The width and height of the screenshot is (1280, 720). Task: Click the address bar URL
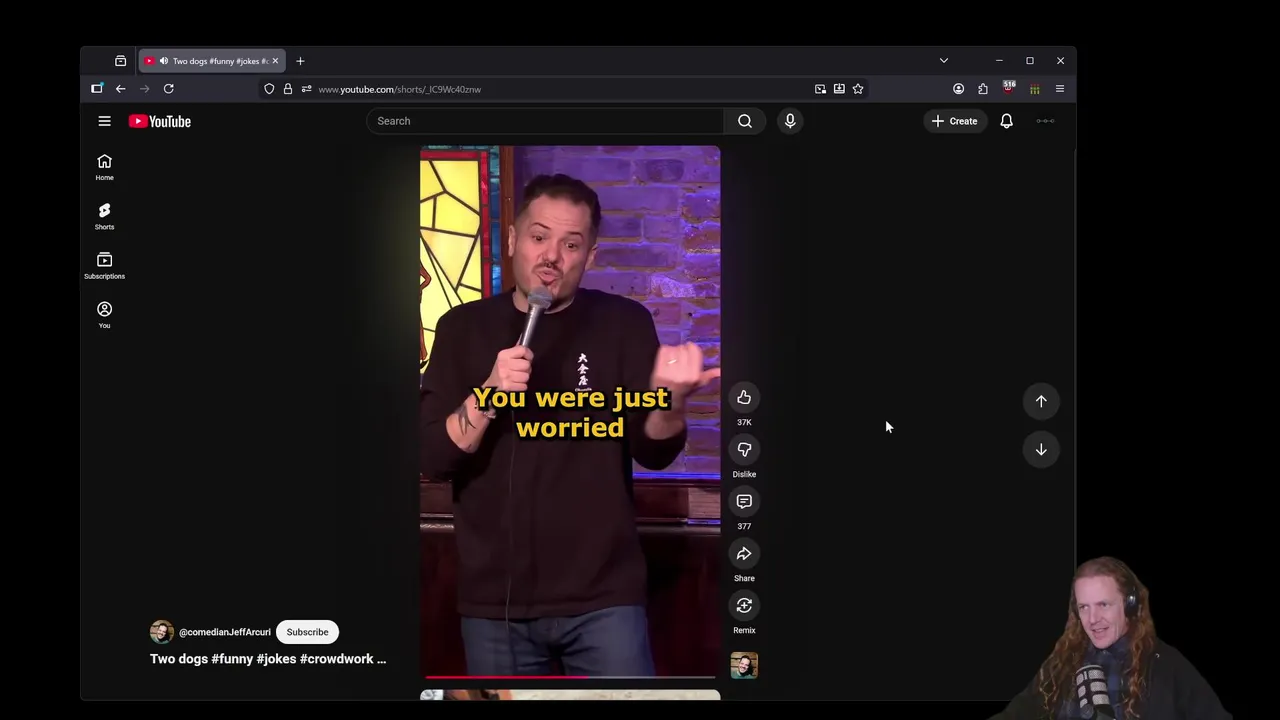point(399,89)
